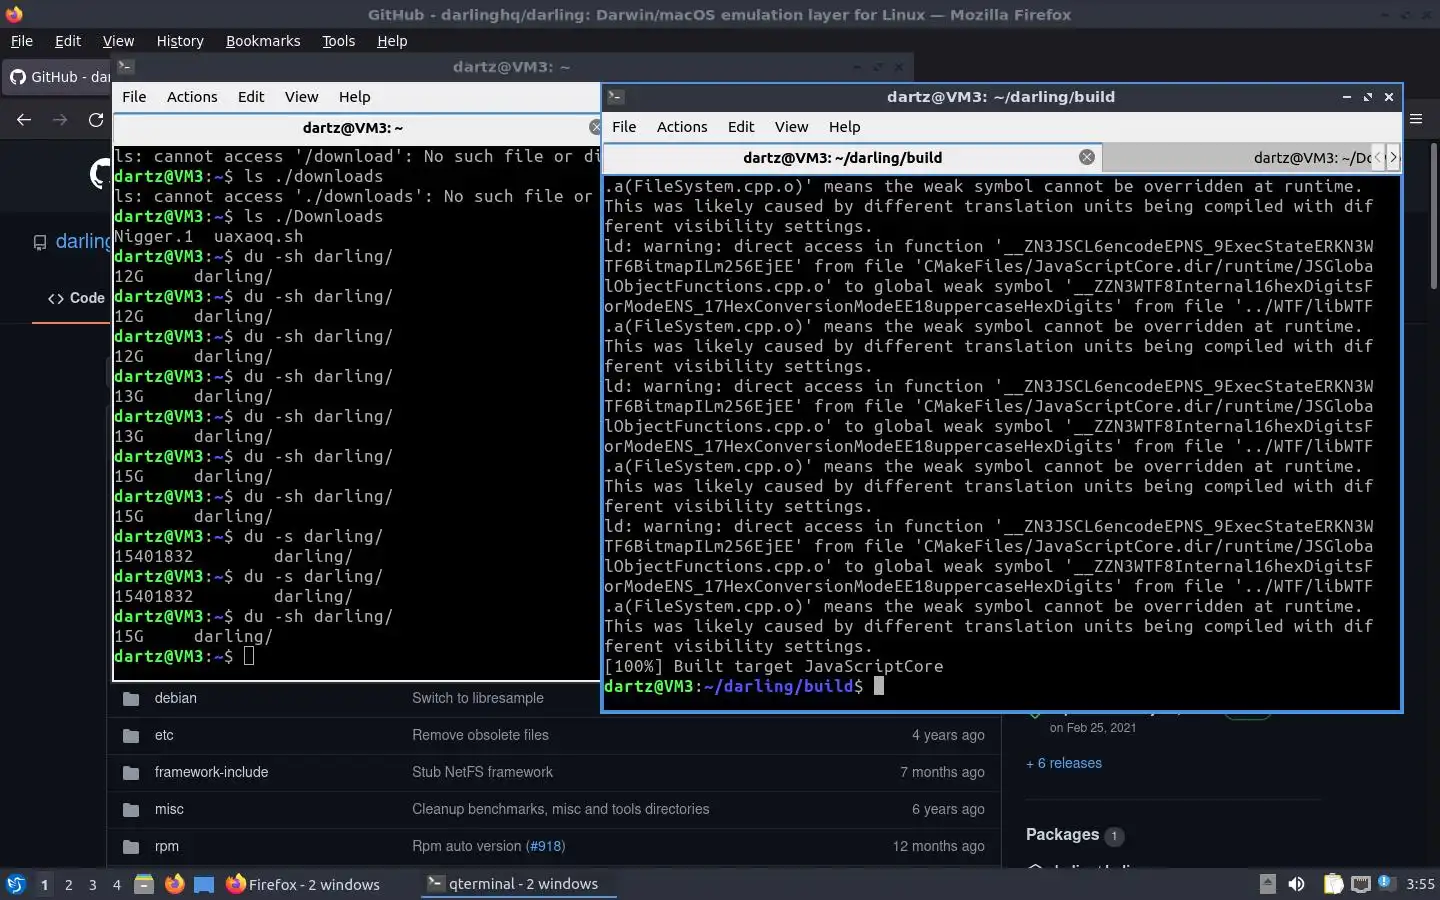The image size is (1440, 900).
Task: Open the File menu in Firefox menu bar
Action: [x=21, y=41]
